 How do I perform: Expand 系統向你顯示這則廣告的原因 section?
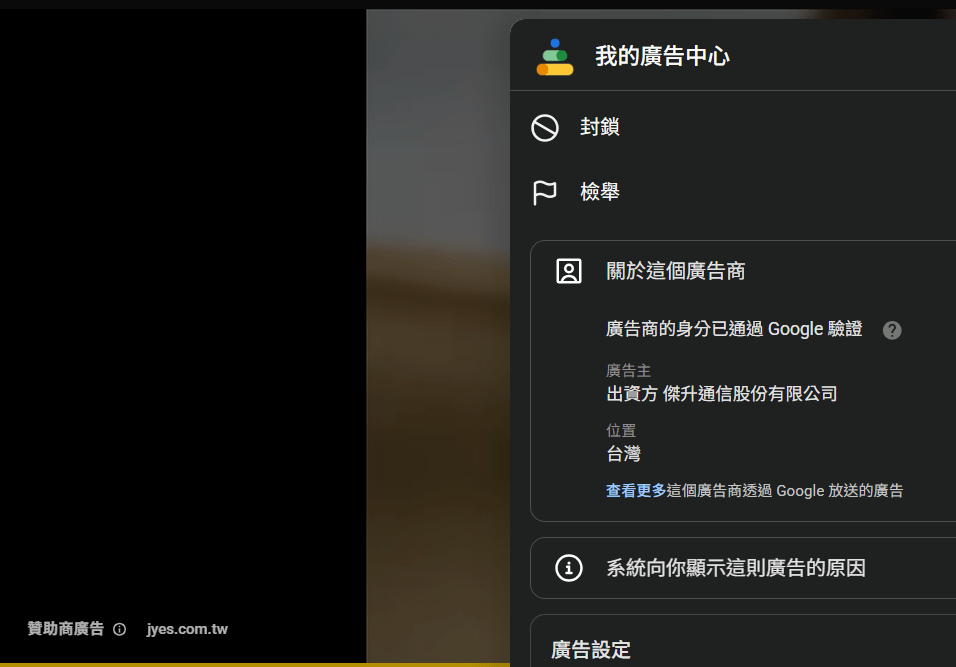[x=743, y=568]
